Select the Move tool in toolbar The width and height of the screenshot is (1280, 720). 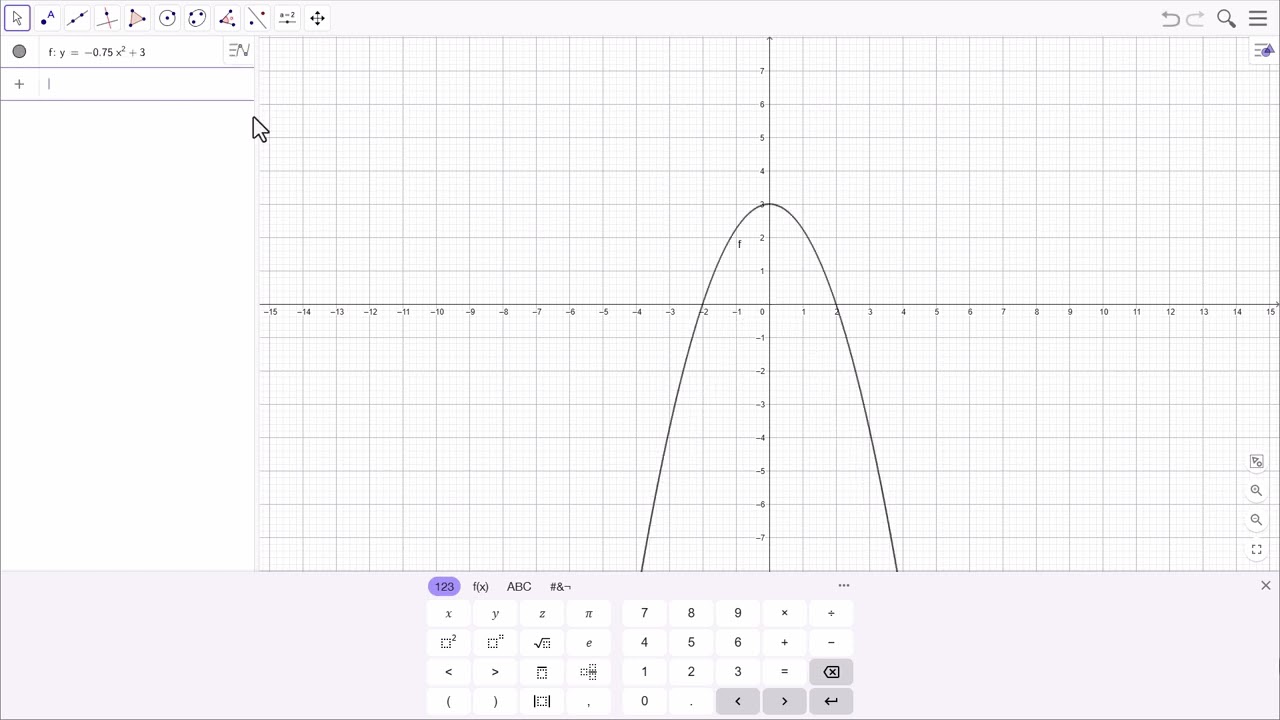17,18
